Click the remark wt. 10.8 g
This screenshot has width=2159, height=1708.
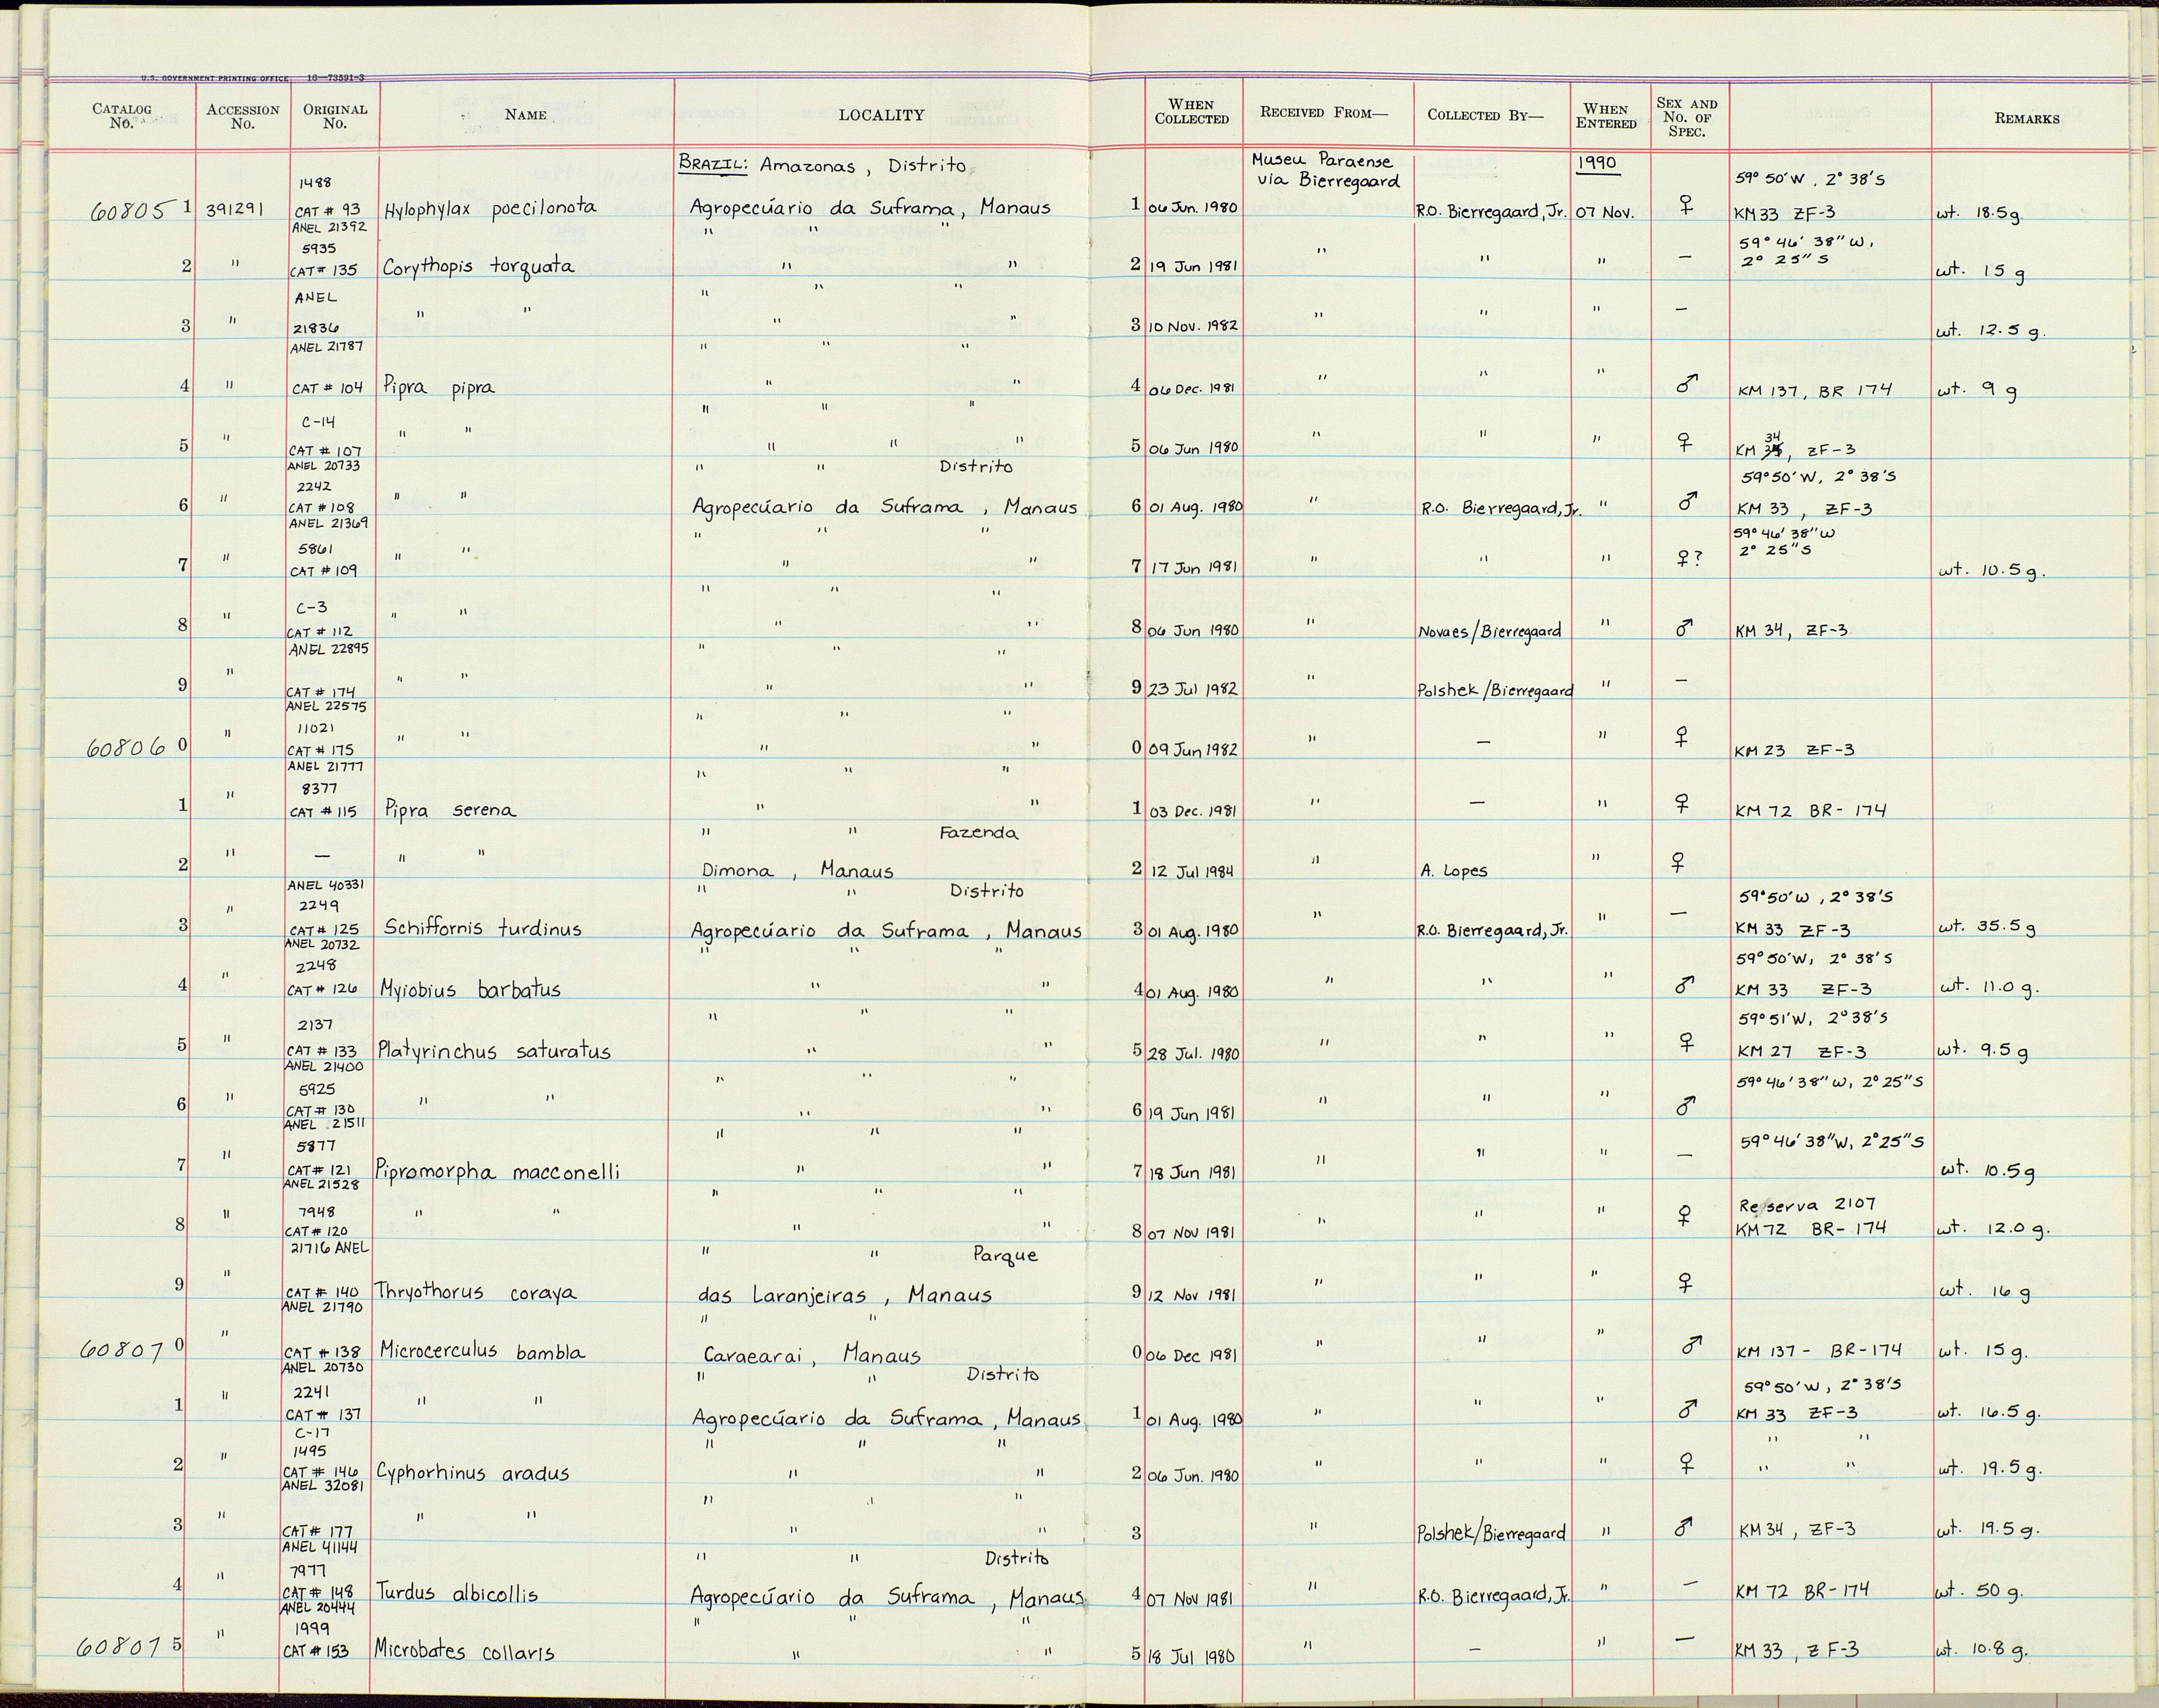click(x=1983, y=1651)
